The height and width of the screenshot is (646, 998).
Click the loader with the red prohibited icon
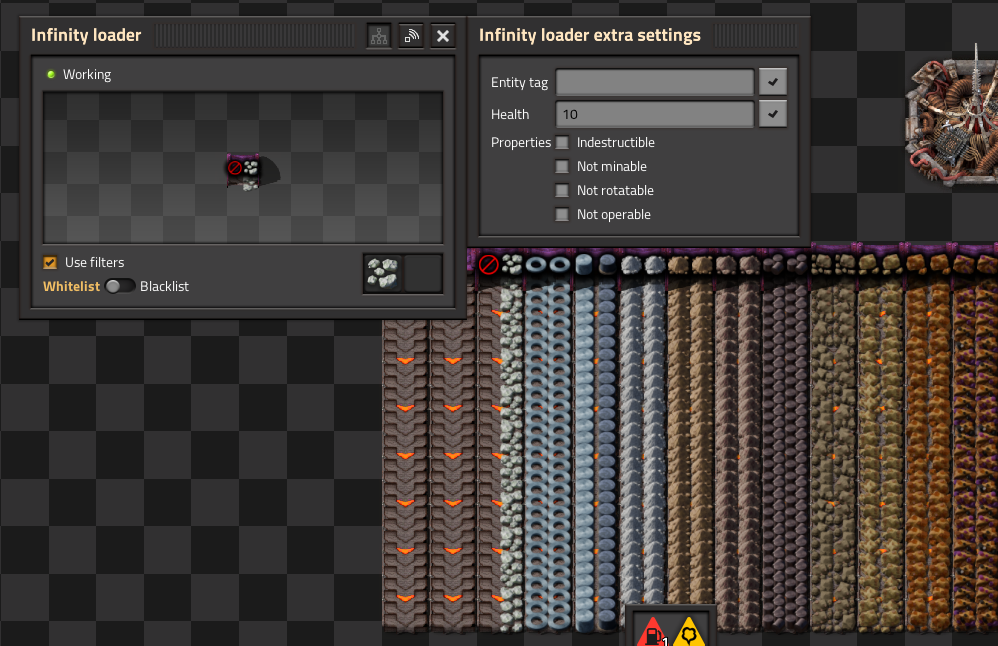tap(490, 265)
